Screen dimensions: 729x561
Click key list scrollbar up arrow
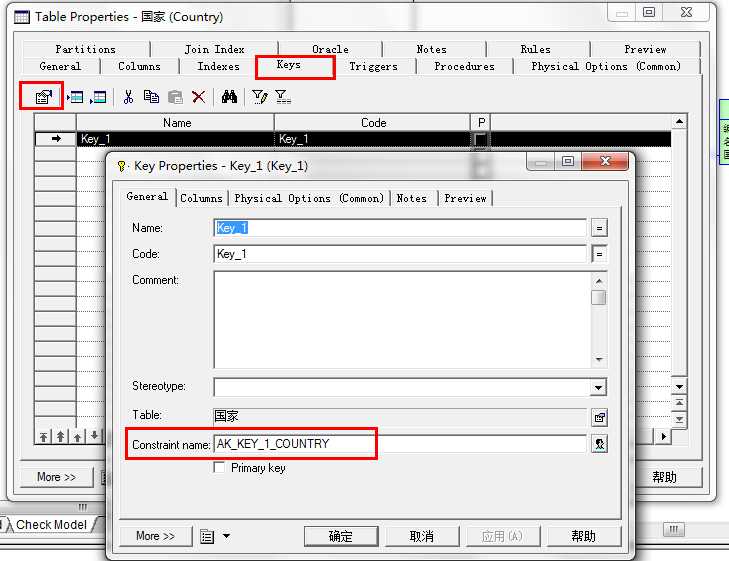click(679, 122)
